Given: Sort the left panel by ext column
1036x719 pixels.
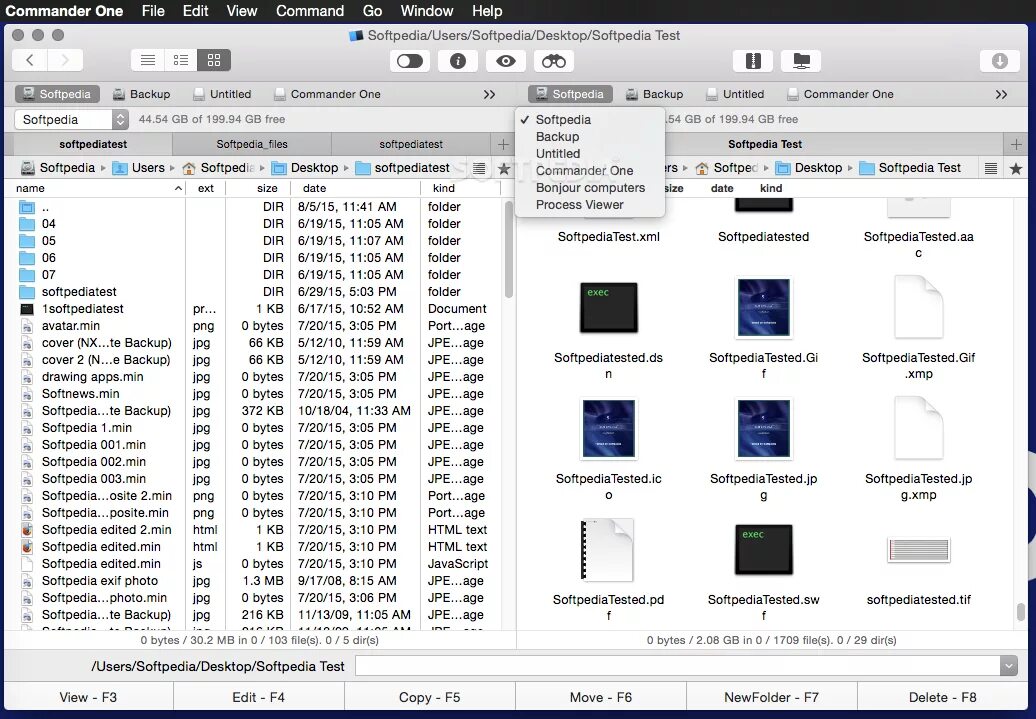Looking at the screenshot, I should point(205,188).
